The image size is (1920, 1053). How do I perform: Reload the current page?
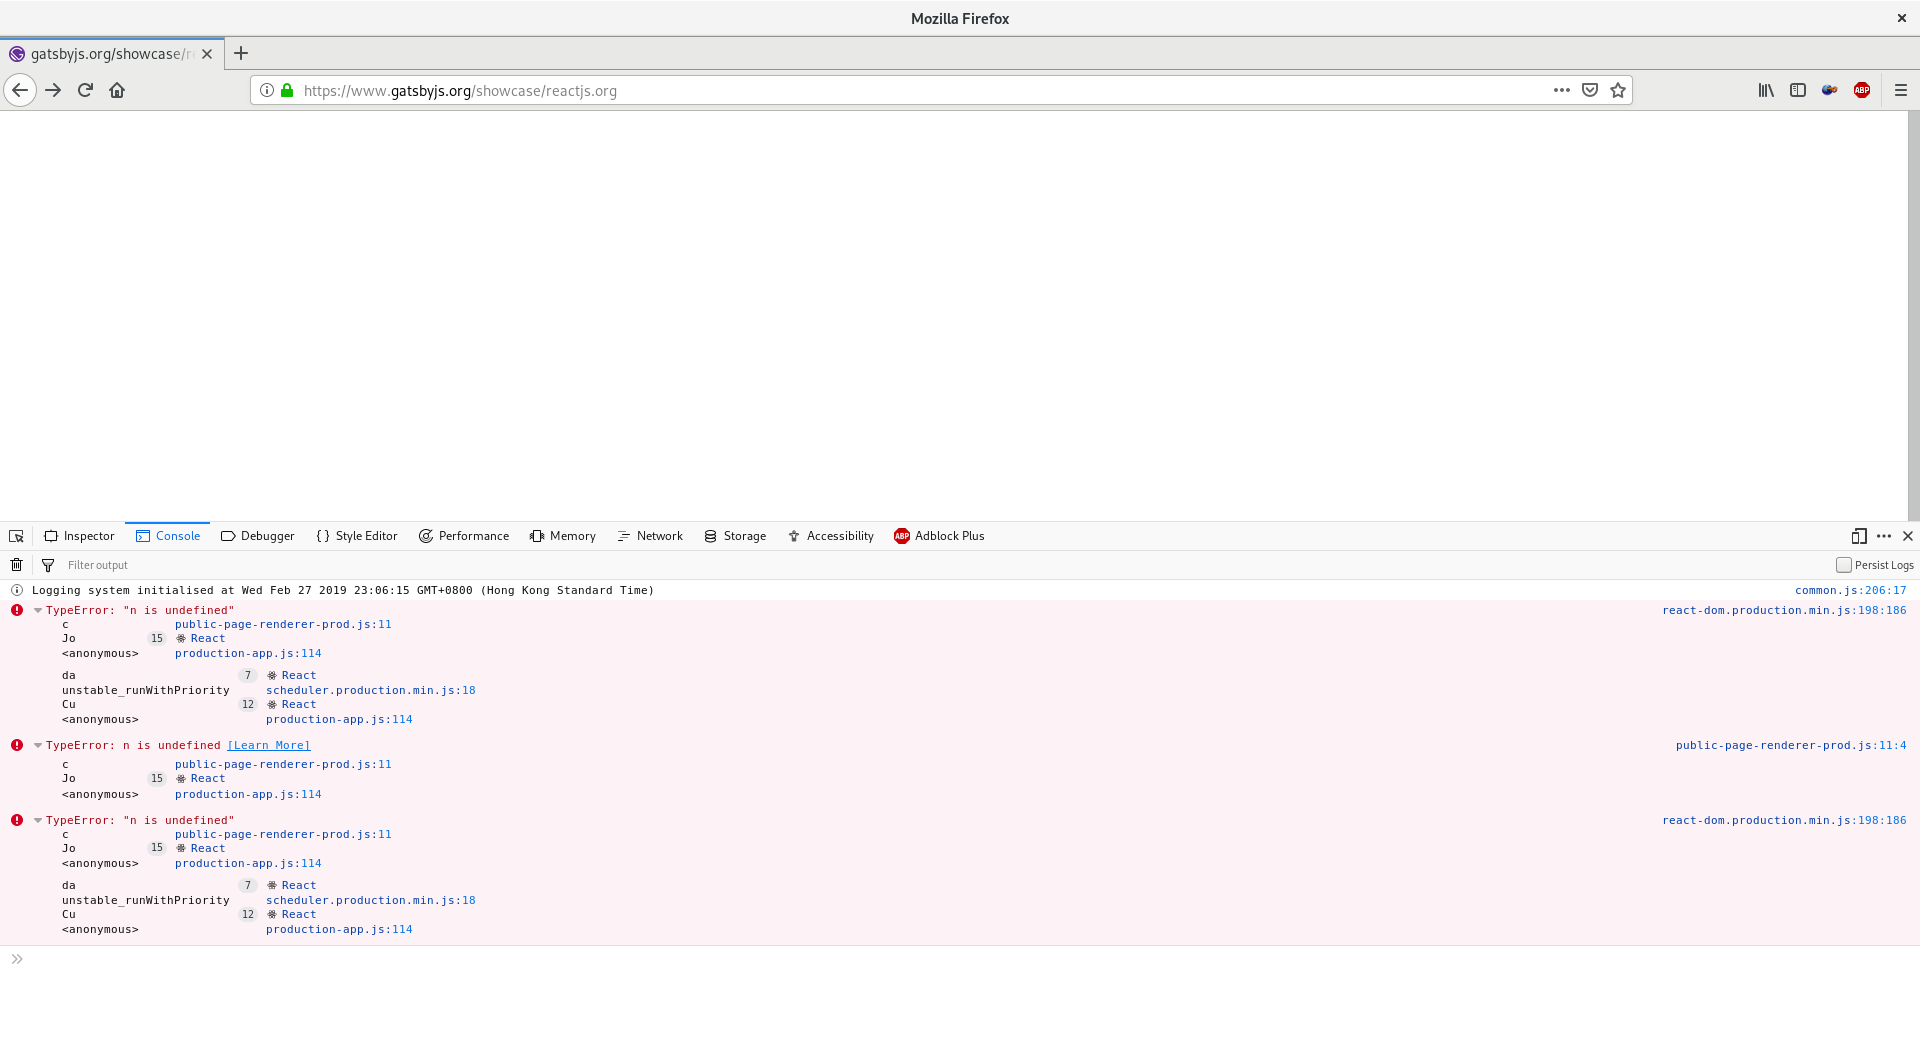pyautogui.click(x=84, y=90)
